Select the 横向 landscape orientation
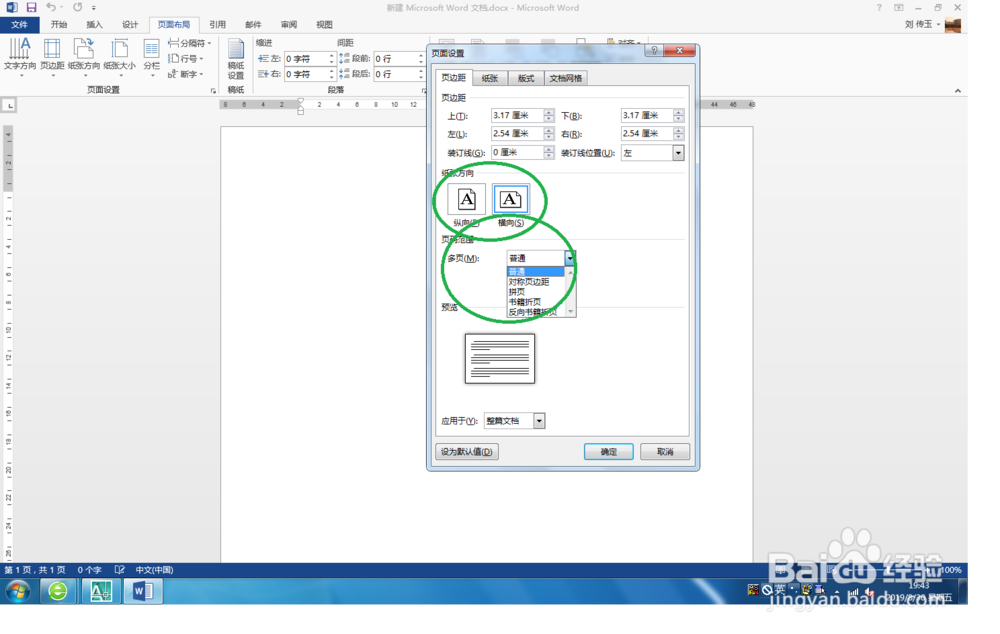The image size is (1000, 634). (512, 198)
